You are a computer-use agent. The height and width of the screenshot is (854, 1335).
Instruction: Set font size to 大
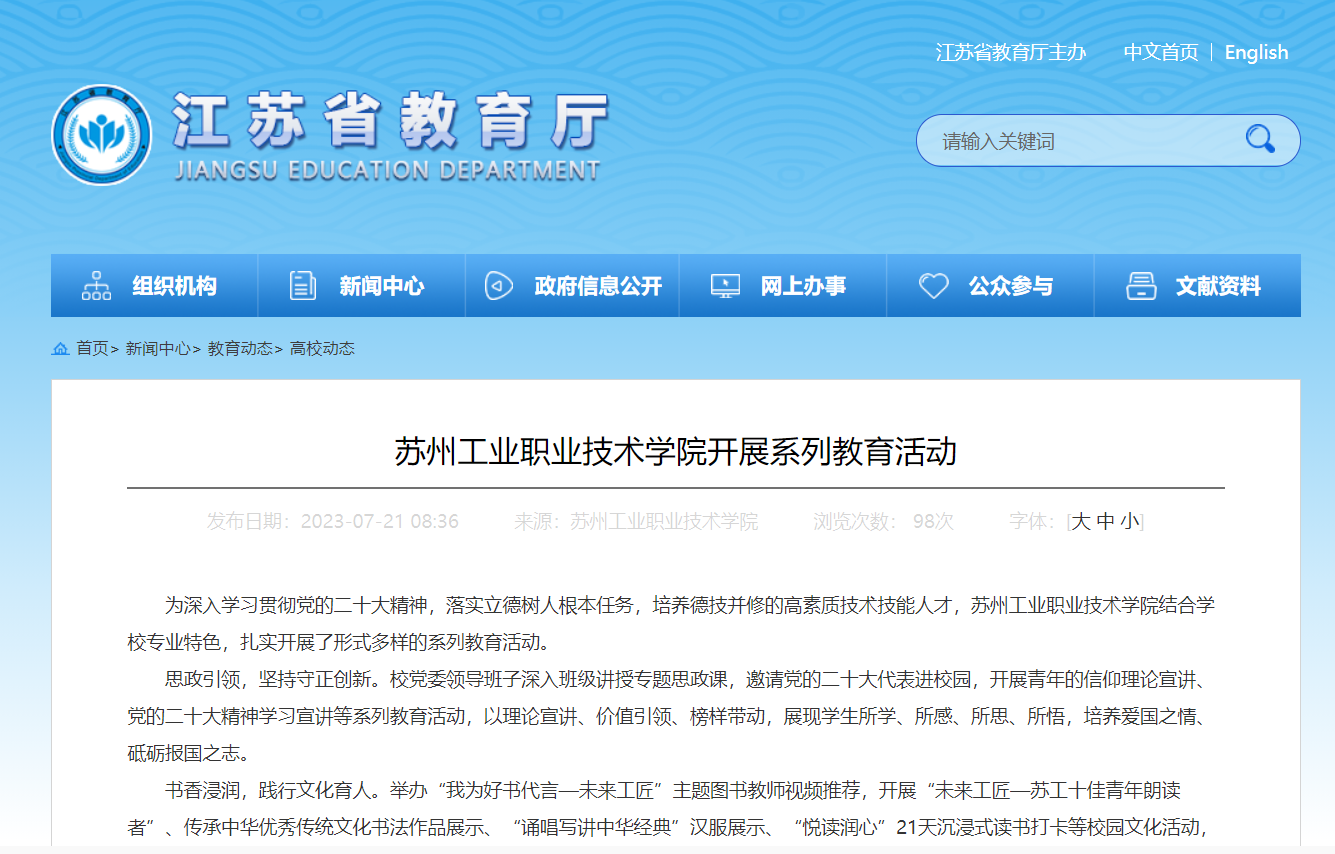pos(1080,521)
